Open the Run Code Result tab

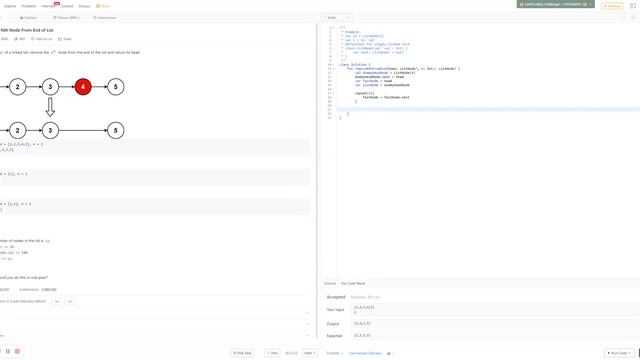353,283
